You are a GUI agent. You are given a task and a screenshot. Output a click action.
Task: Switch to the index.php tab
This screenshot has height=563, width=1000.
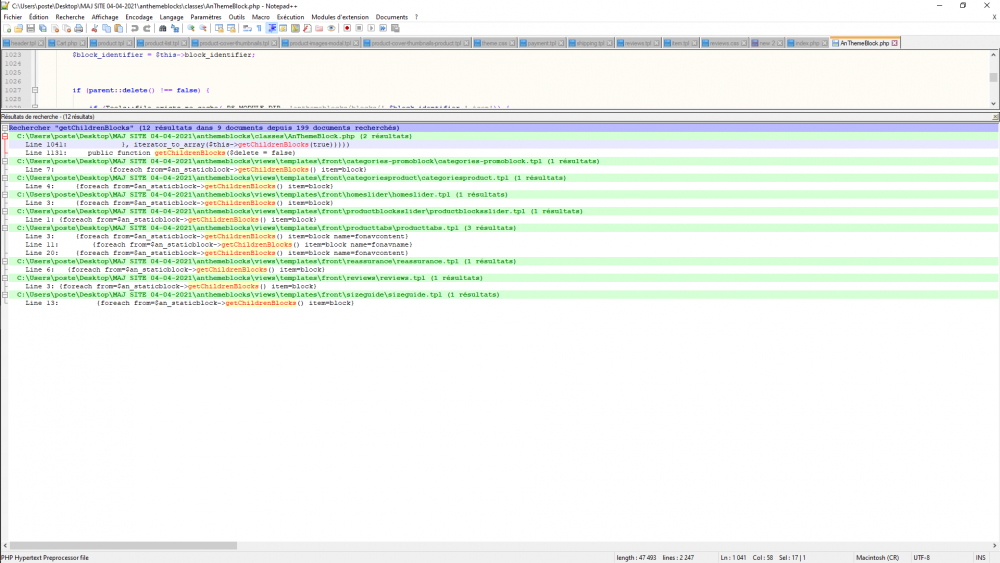click(x=806, y=44)
